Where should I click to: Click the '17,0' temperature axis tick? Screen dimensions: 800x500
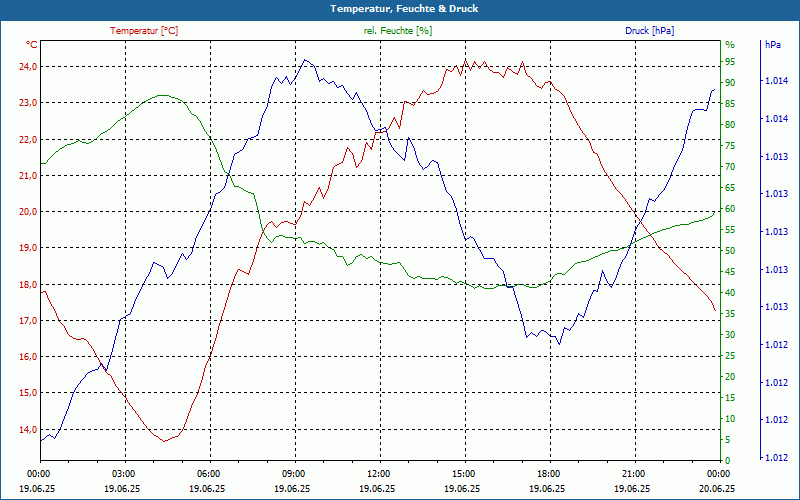pyautogui.click(x=28, y=320)
